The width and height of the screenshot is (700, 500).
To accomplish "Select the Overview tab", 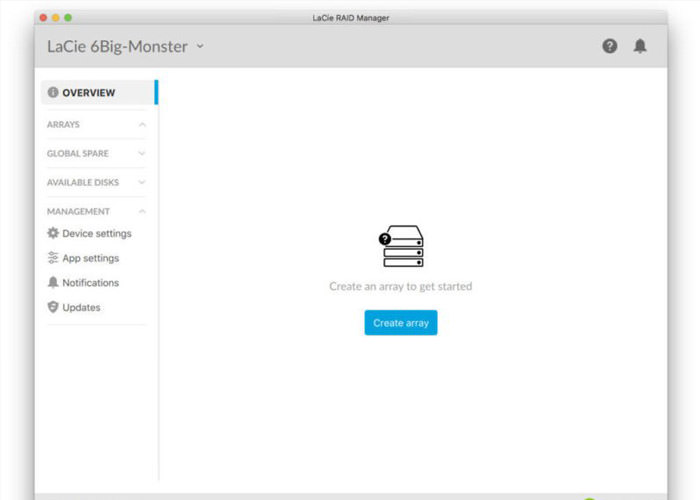I will pyautogui.click(x=99, y=92).
